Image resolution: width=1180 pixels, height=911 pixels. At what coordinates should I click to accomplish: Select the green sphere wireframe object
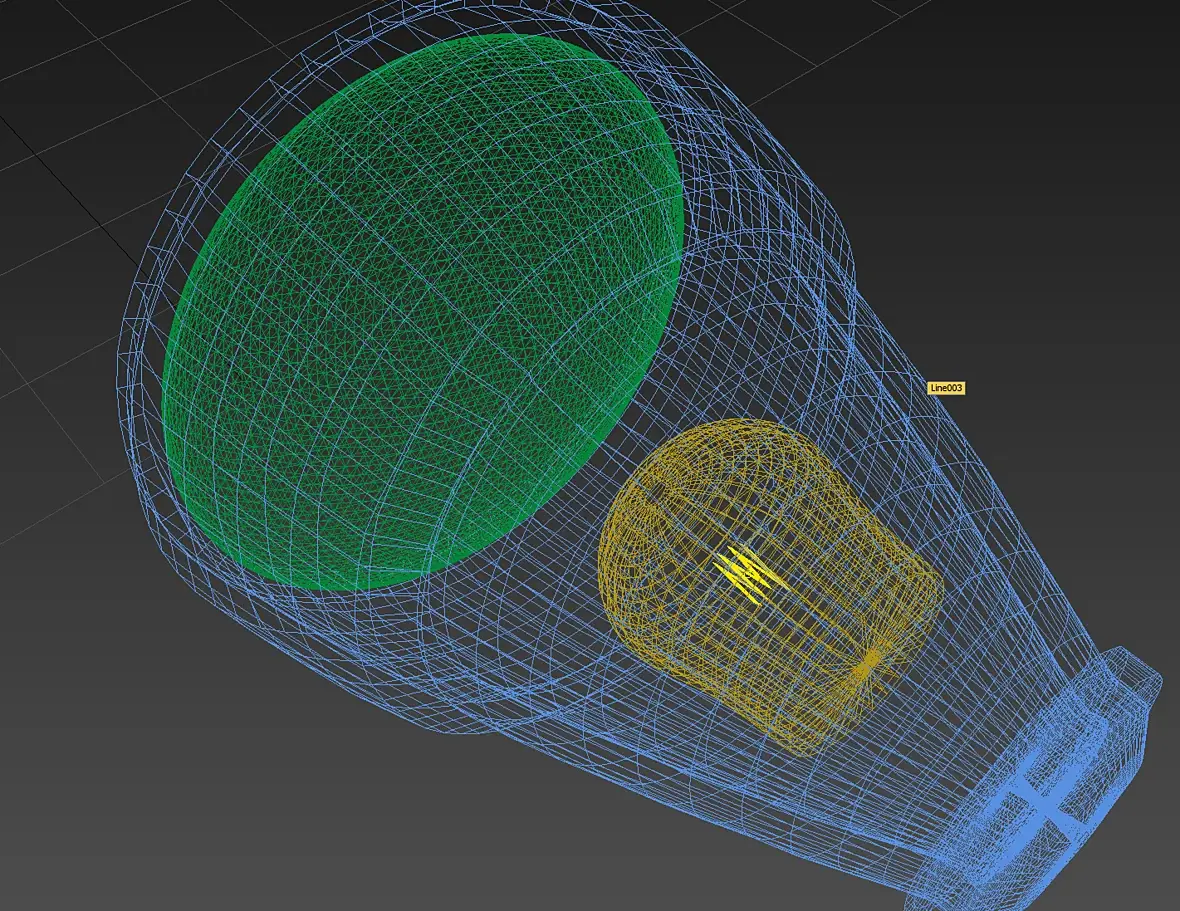(422, 311)
